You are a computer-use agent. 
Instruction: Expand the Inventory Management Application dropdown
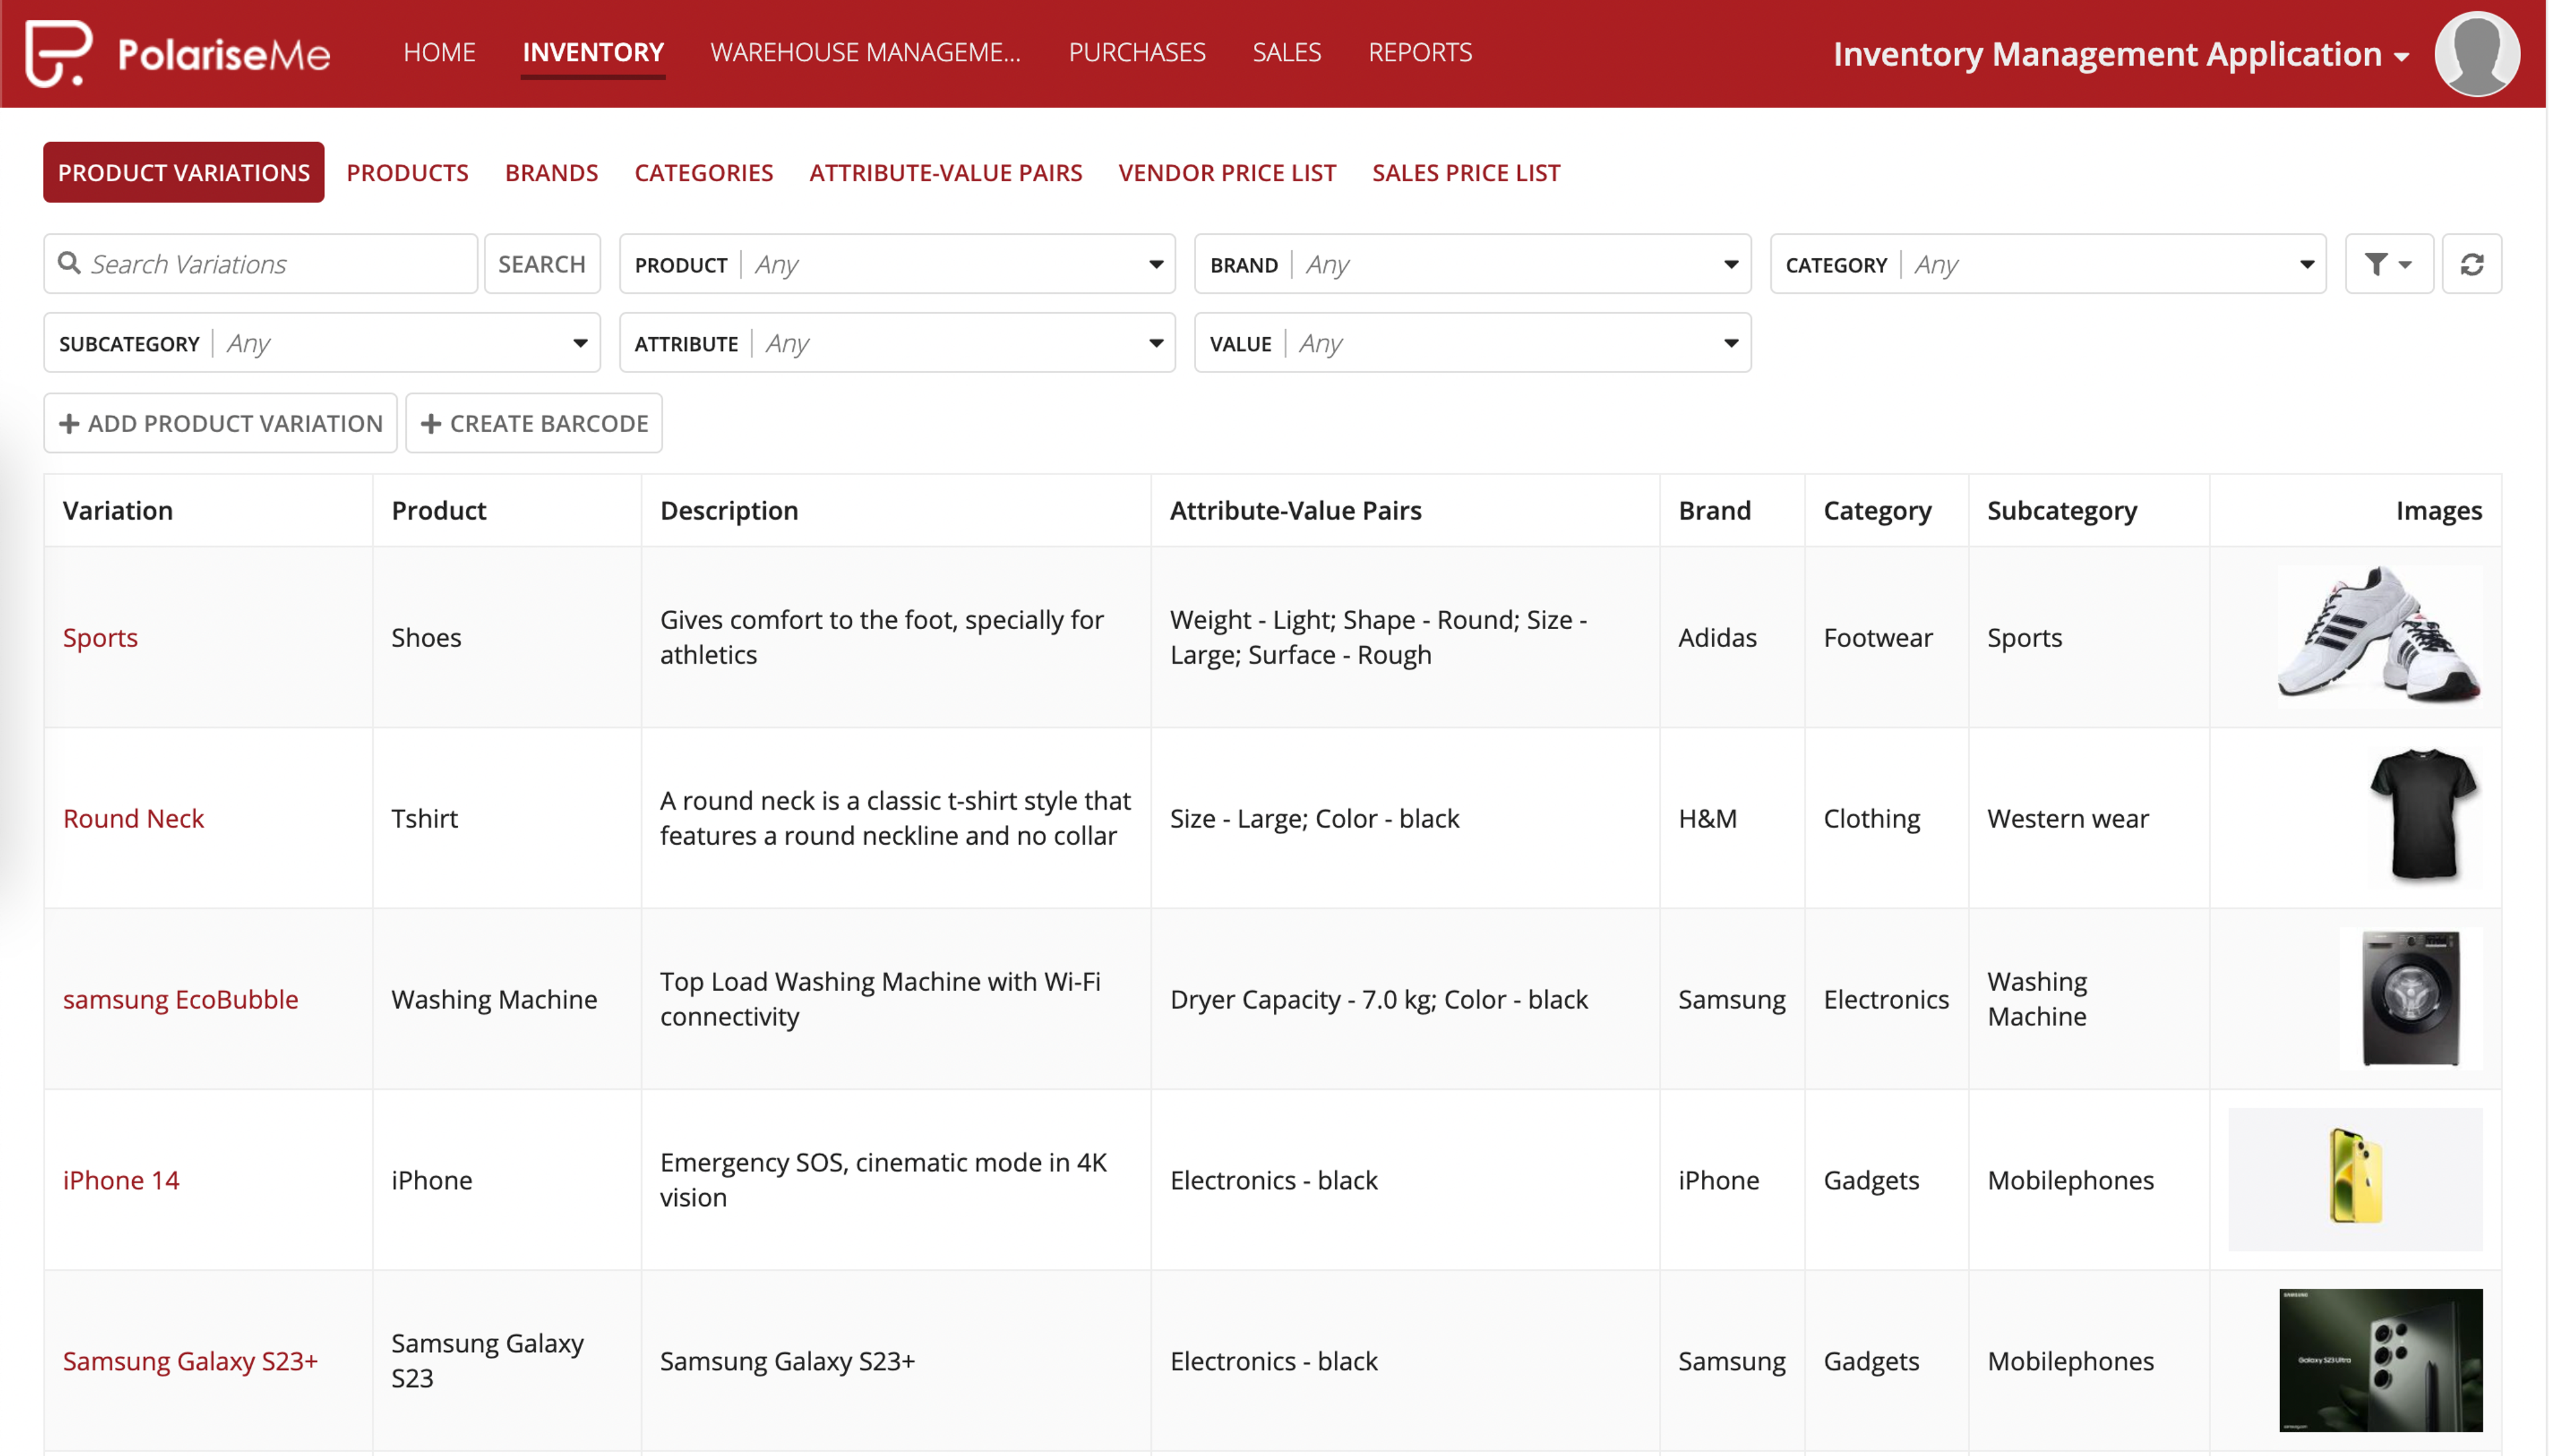2120,54
